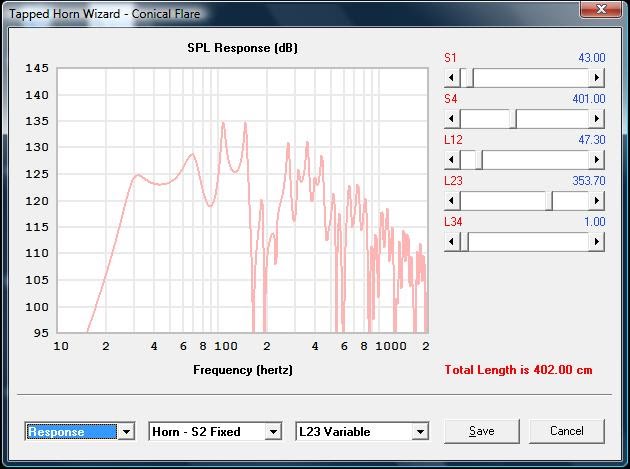This screenshot has width=630, height=469.
Task: Open the Response dropdown
Action: click(126, 432)
